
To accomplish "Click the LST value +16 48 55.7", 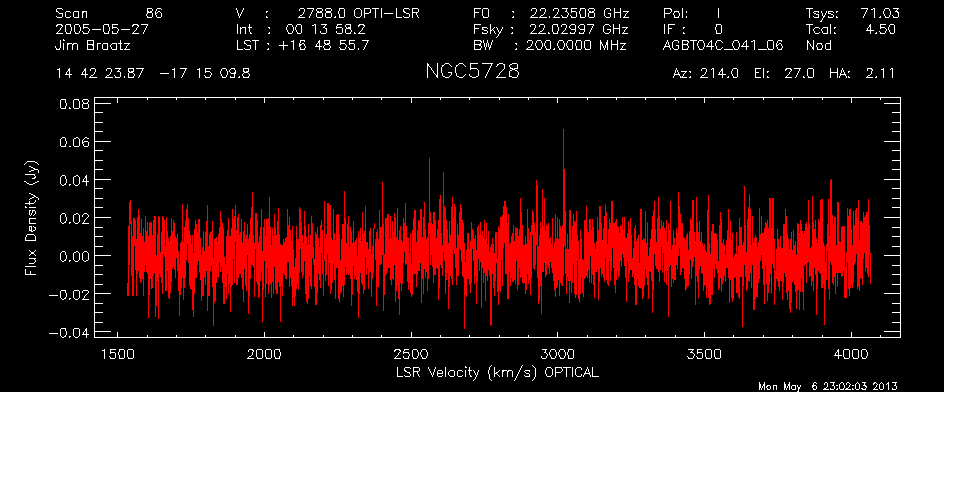I will coord(324,45).
